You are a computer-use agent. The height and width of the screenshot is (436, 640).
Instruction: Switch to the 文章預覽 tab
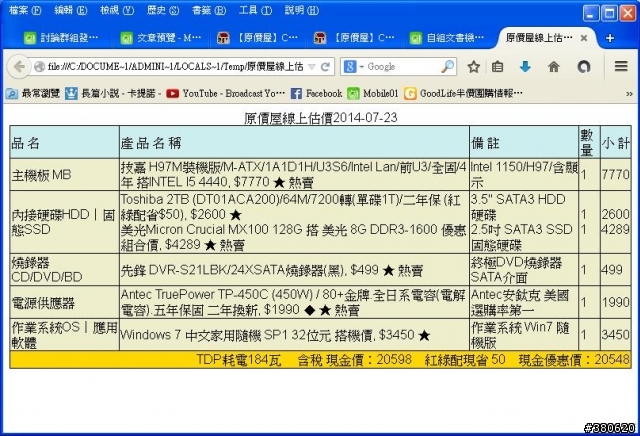(x=161, y=38)
